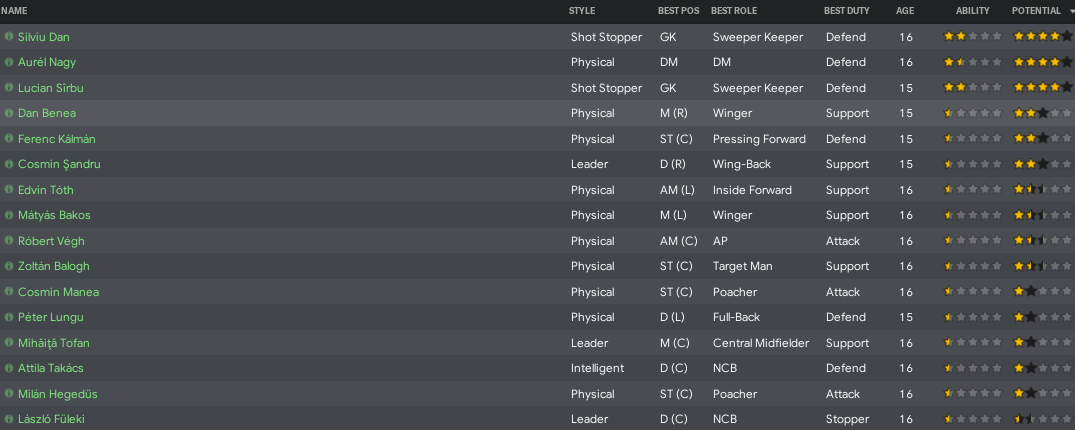This screenshot has width=1075, height=430.
Task: Sort by Best Role column header
Action: (734, 11)
